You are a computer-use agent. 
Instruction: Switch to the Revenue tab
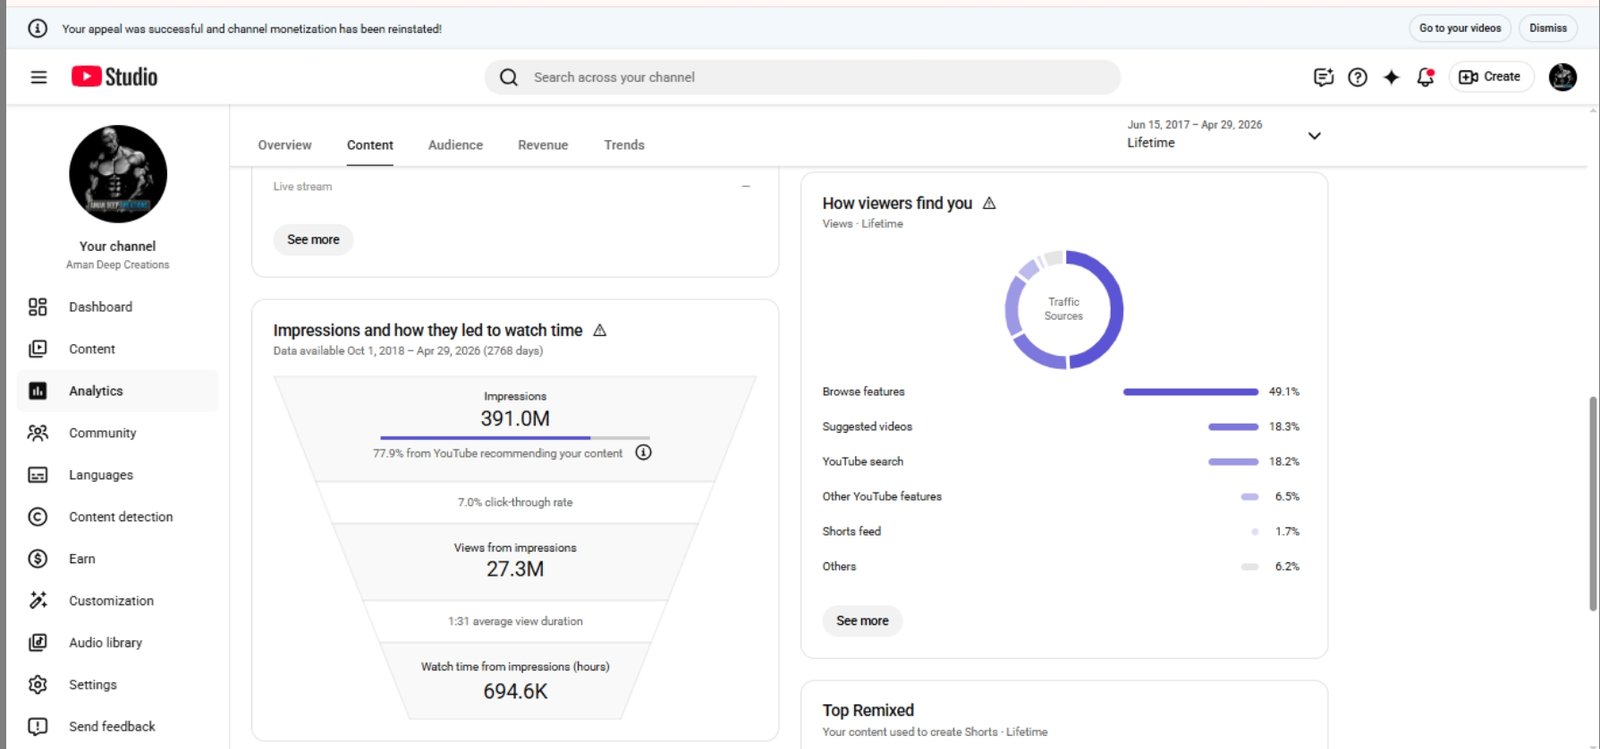pyautogui.click(x=543, y=145)
